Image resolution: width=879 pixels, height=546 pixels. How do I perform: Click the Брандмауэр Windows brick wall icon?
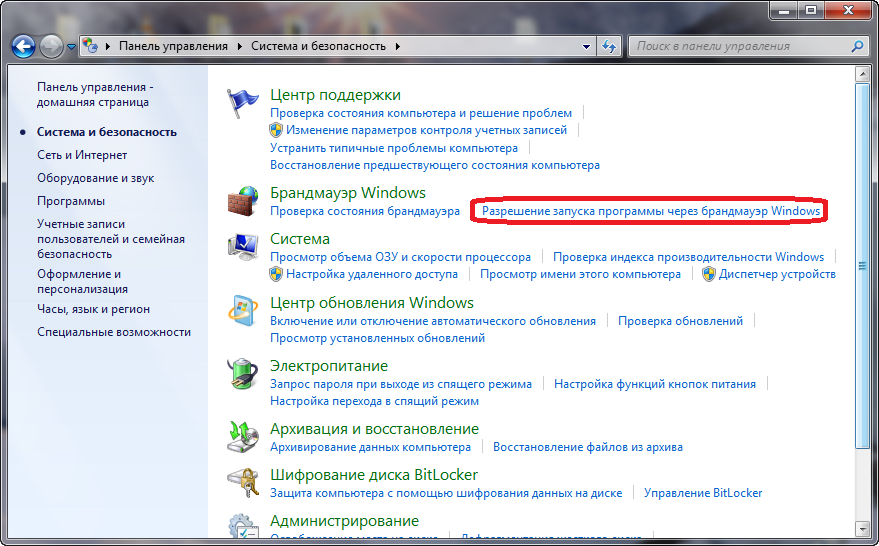[x=243, y=201]
